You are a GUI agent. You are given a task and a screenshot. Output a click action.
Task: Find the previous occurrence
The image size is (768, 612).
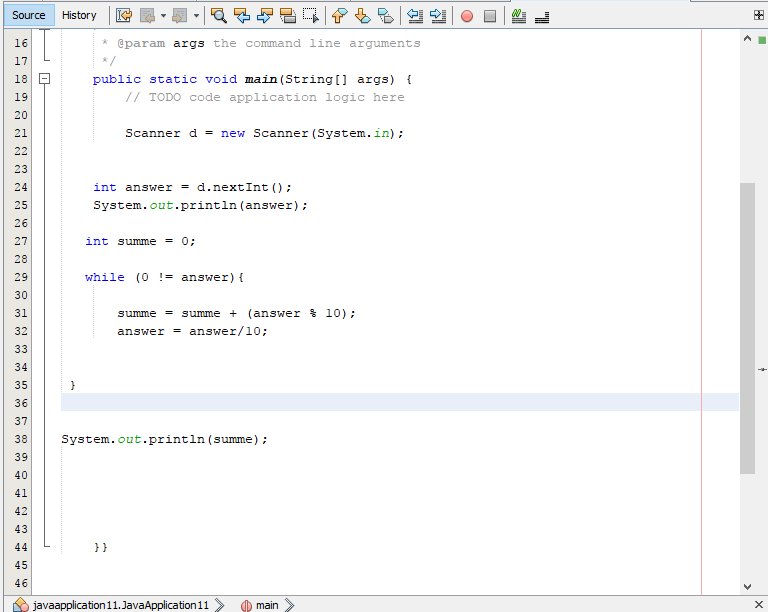click(241, 16)
